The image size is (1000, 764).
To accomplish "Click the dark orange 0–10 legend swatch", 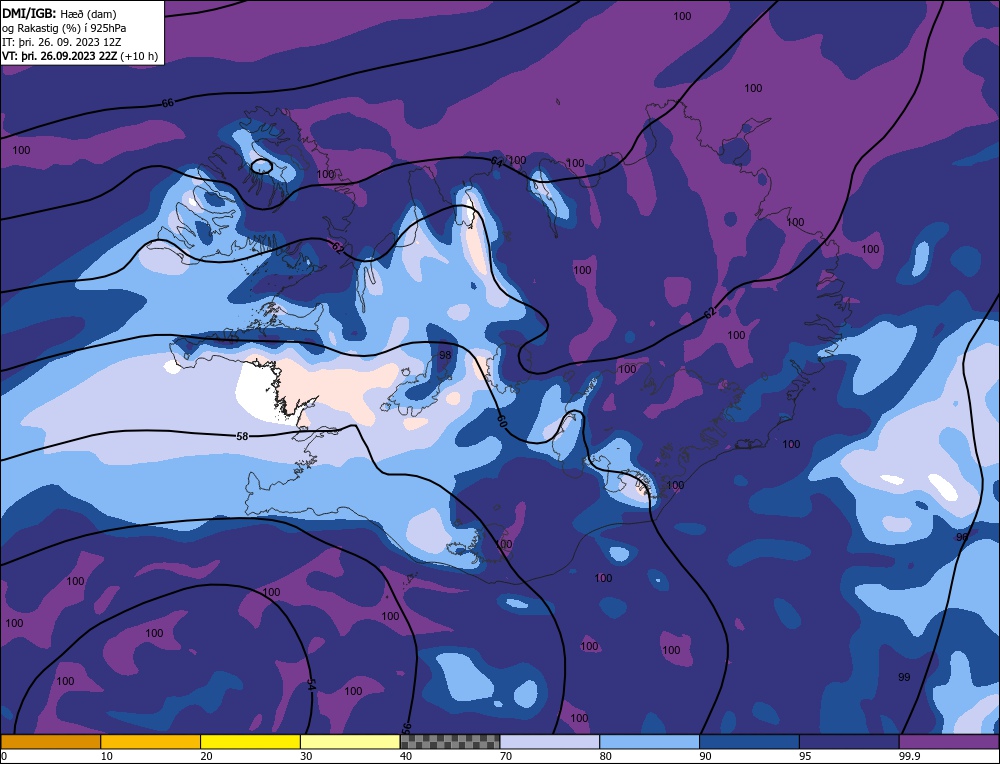I will pyautogui.click(x=50, y=741).
